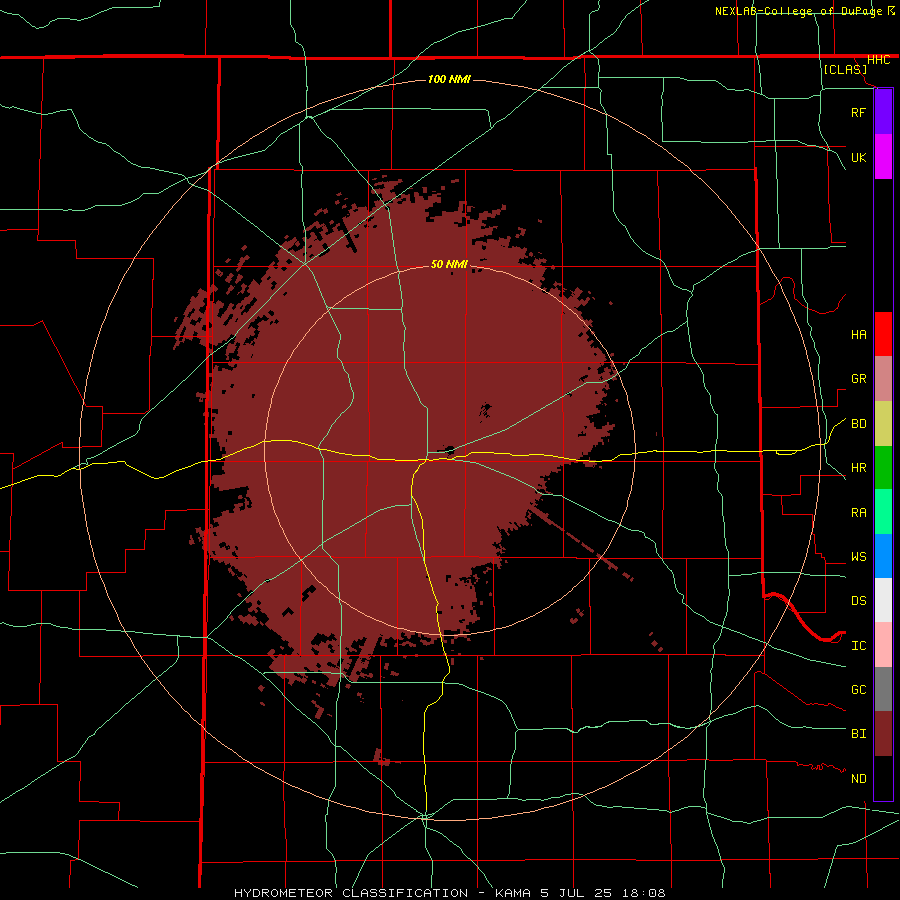Screen dimensions: 900x900
Task: Click the magenta UK color swatch in legend
Action: tap(883, 156)
